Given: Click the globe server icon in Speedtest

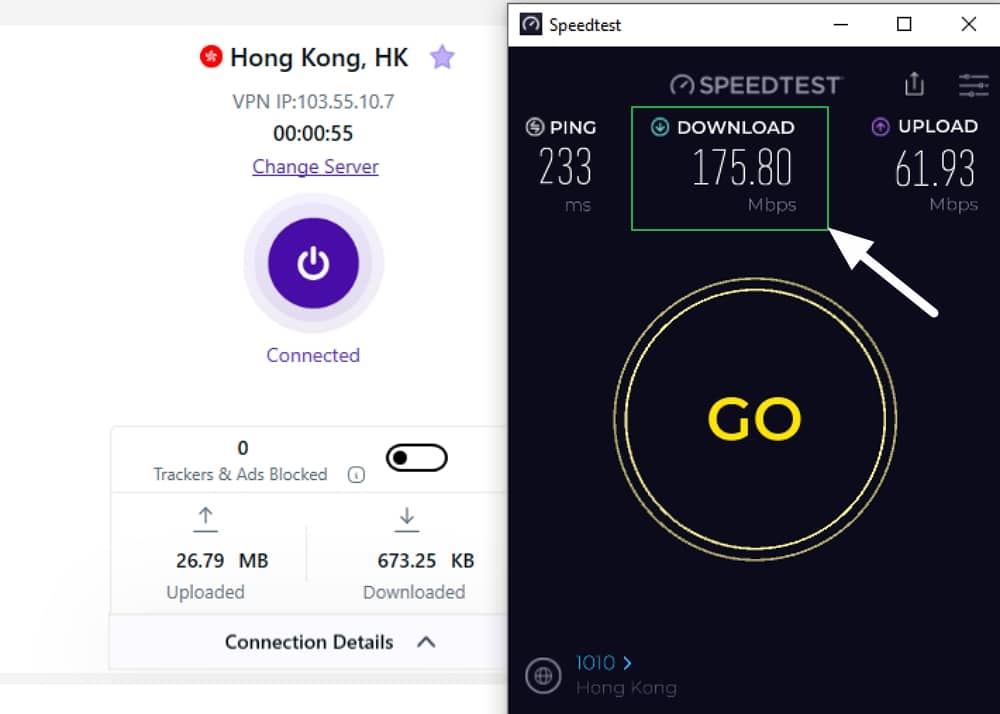Looking at the screenshot, I should coord(543,676).
